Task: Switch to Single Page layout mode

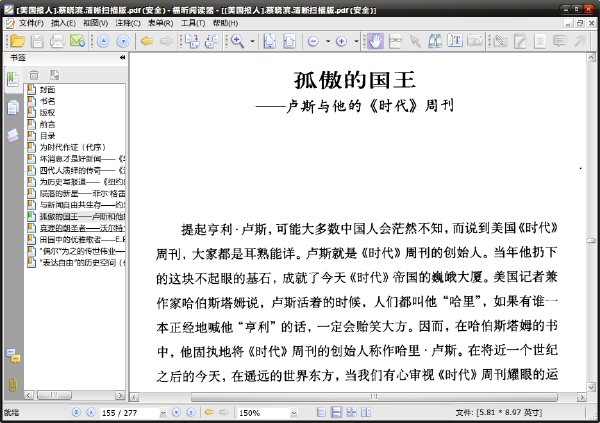Action: click(x=321, y=412)
